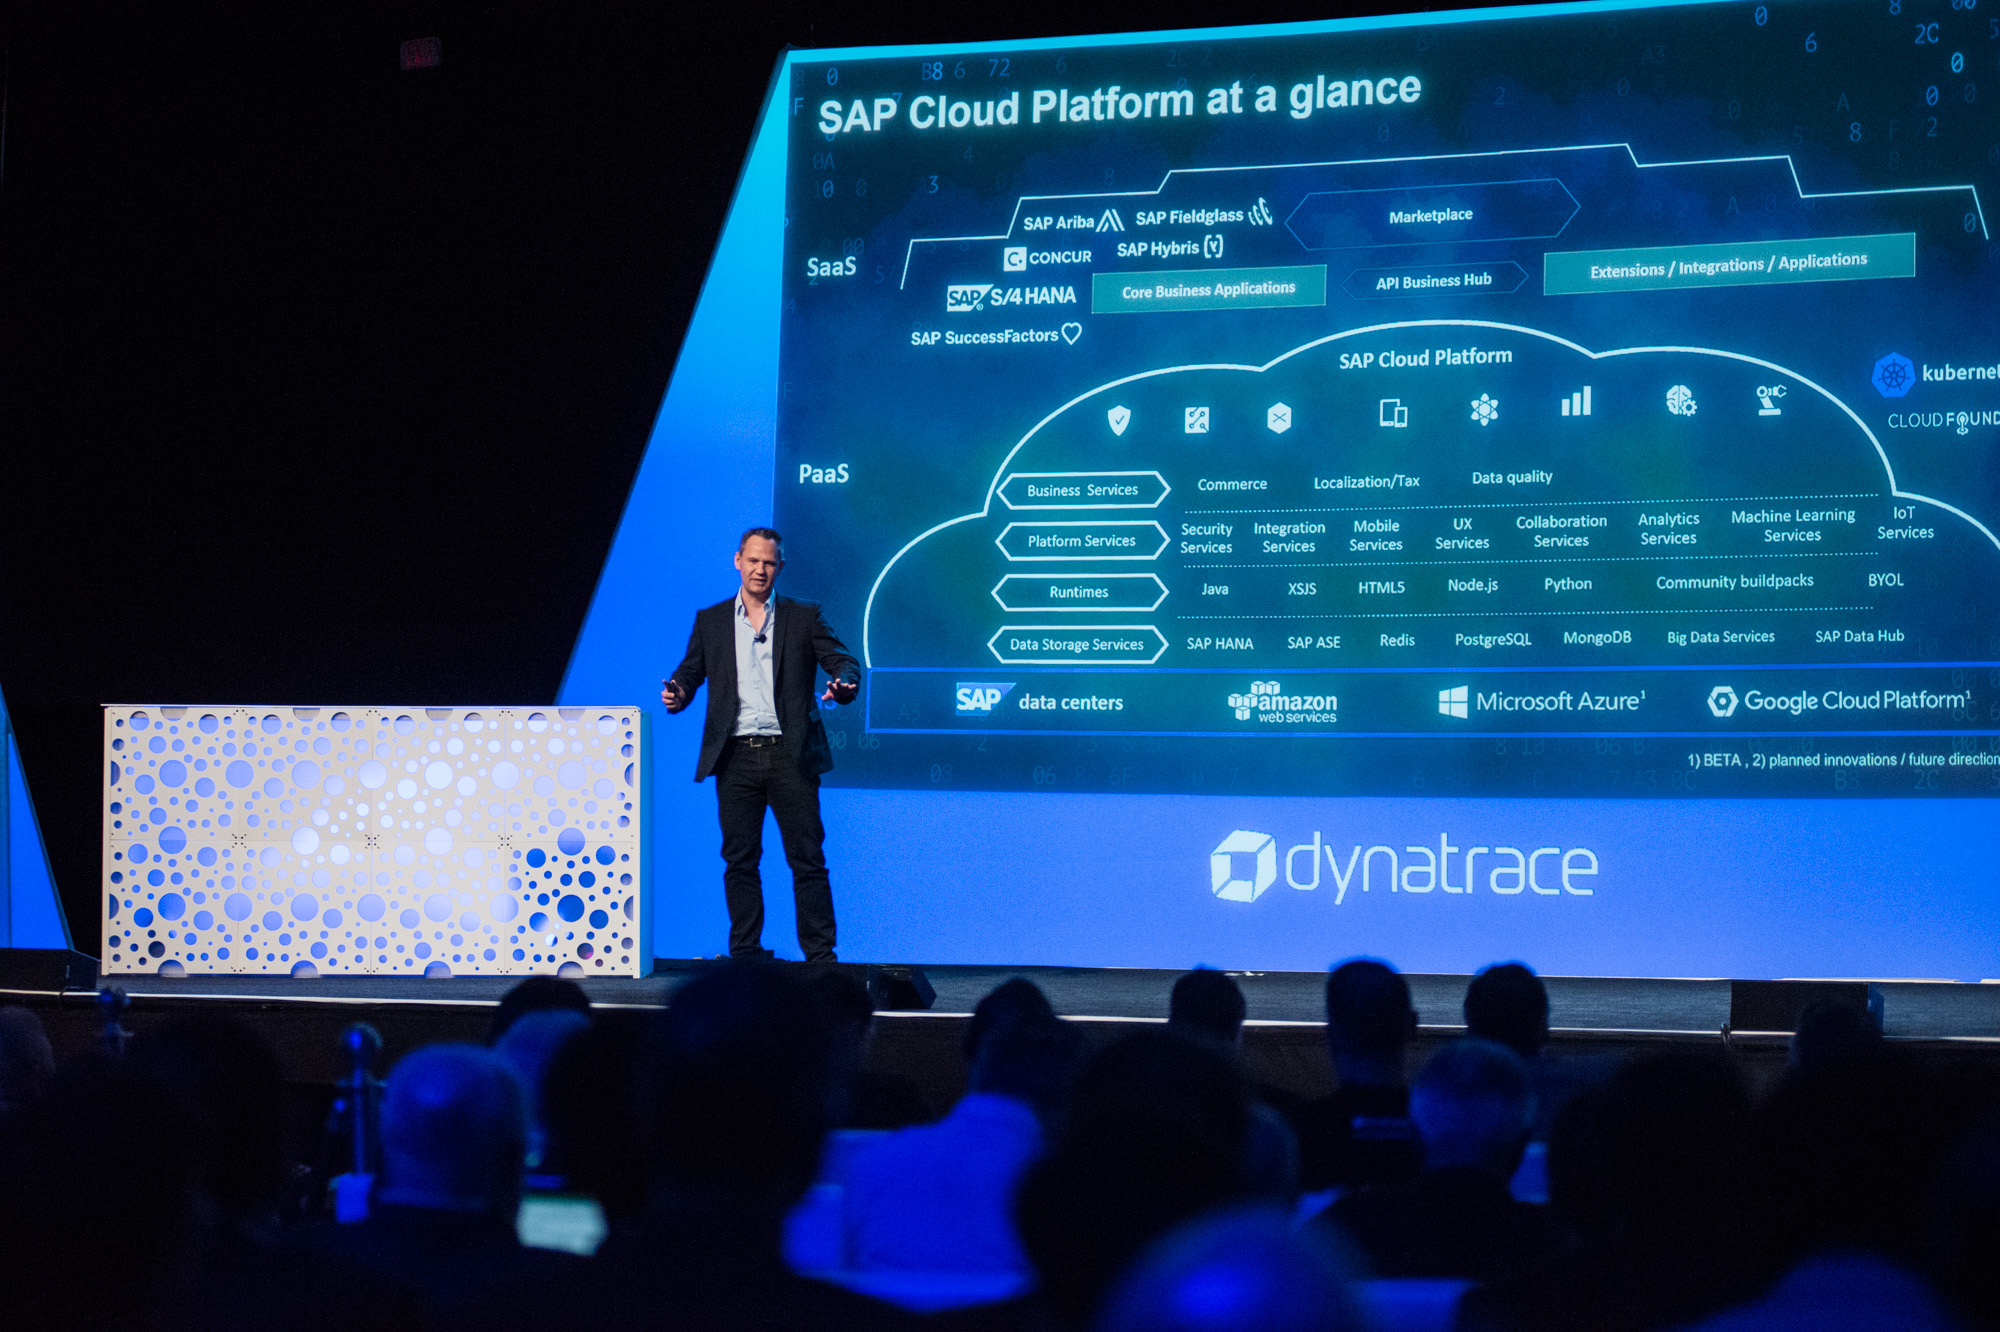This screenshot has height=1332, width=2000.
Task: Click the Google Cloud Platform hexagon logo
Action: pos(1722,701)
